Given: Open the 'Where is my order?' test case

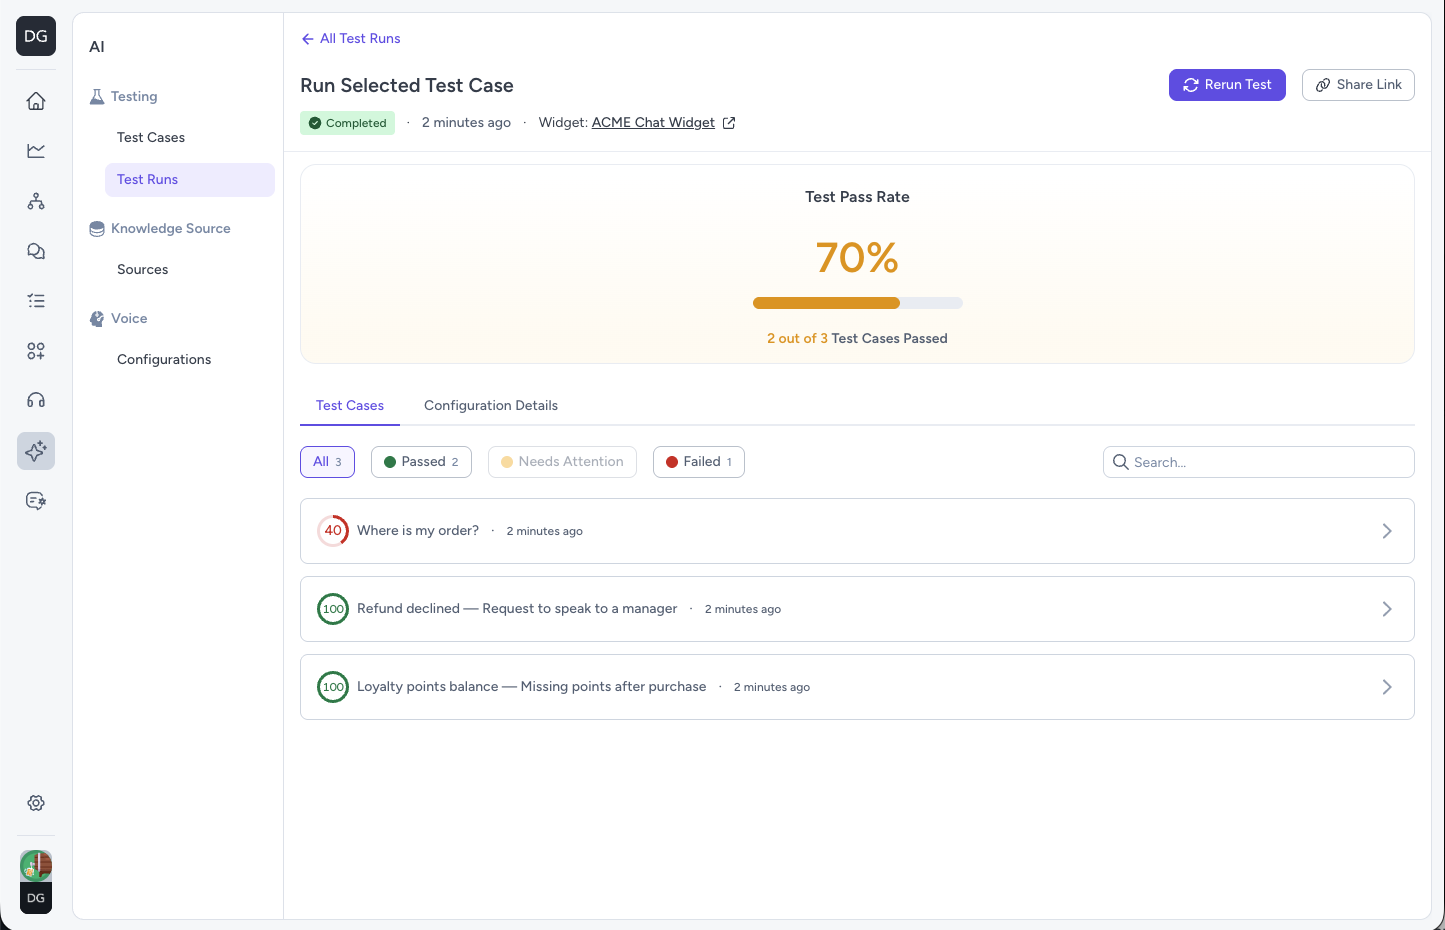Looking at the screenshot, I should (857, 531).
